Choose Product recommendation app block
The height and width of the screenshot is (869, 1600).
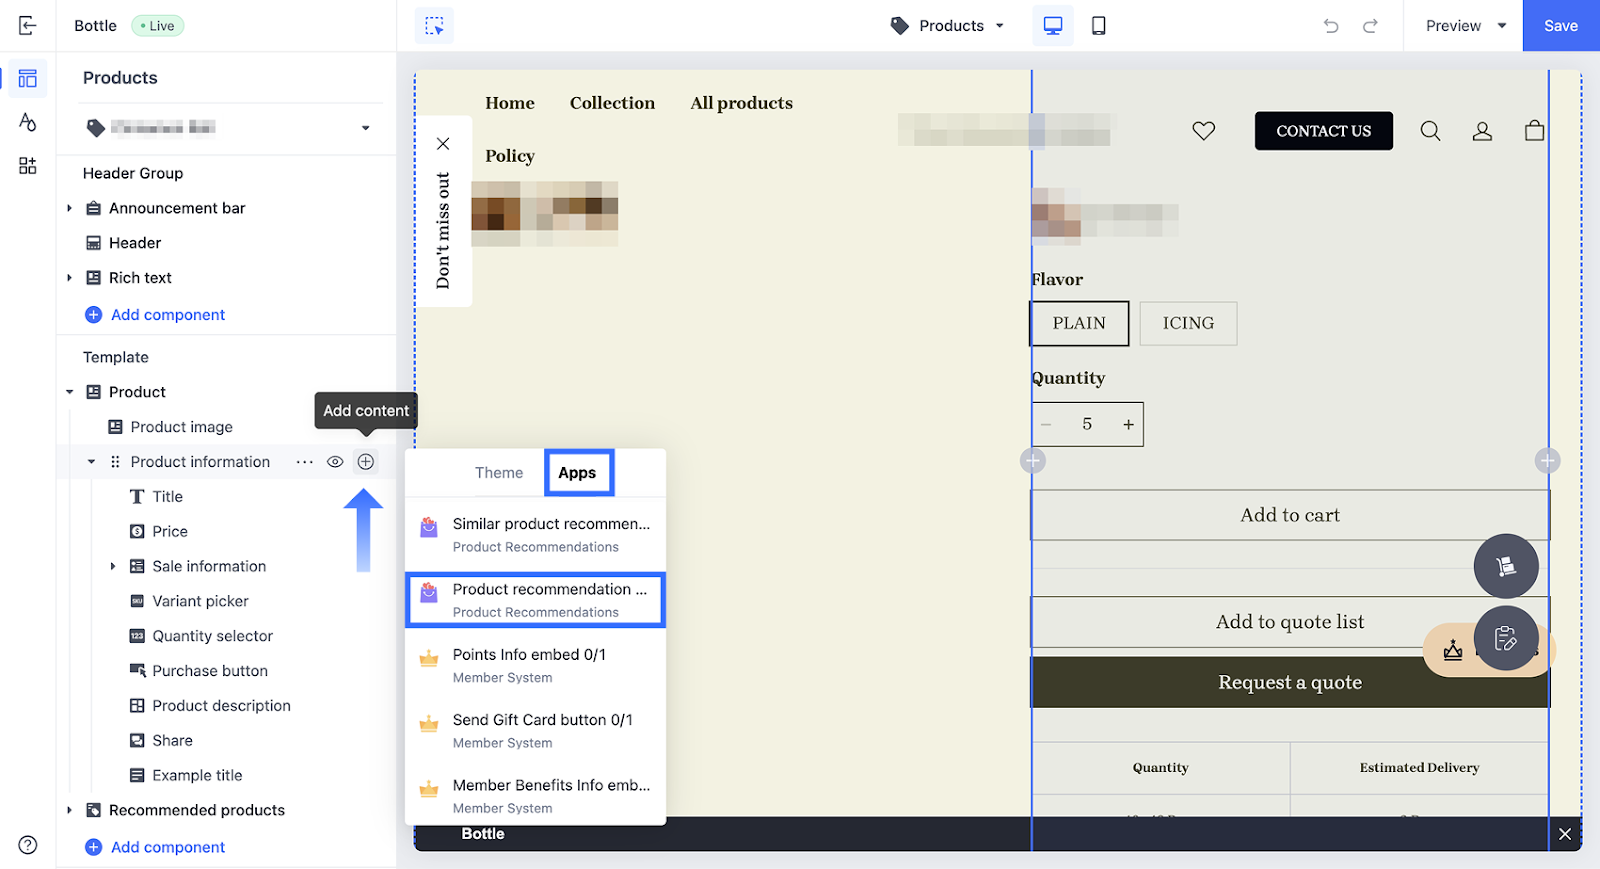click(535, 600)
